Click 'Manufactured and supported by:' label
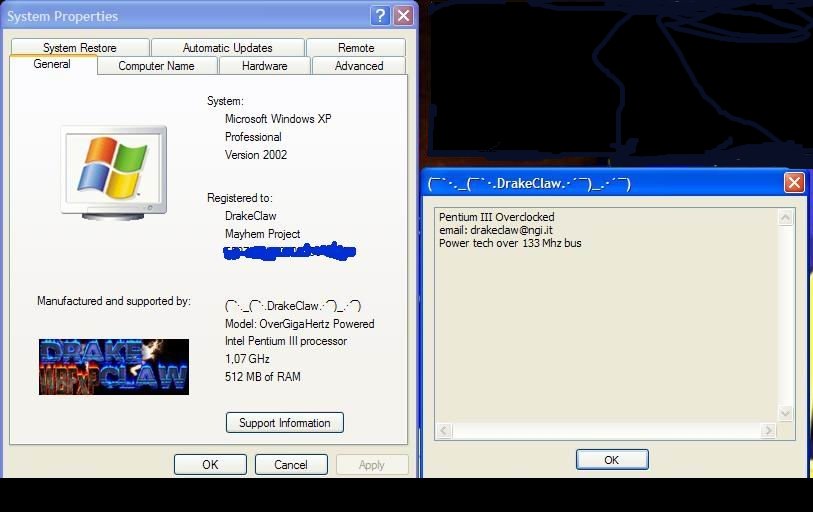The width and height of the screenshot is (813, 512). [114, 301]
